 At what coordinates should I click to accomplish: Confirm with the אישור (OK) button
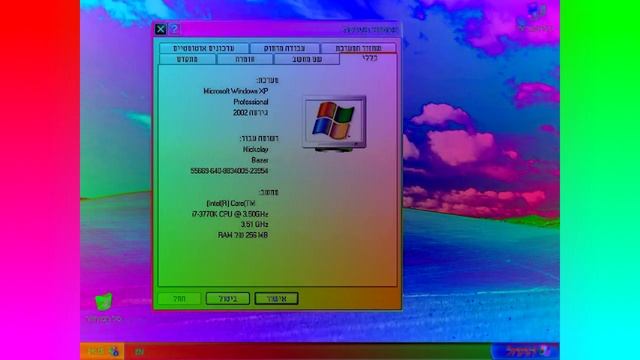pos(276,298)
